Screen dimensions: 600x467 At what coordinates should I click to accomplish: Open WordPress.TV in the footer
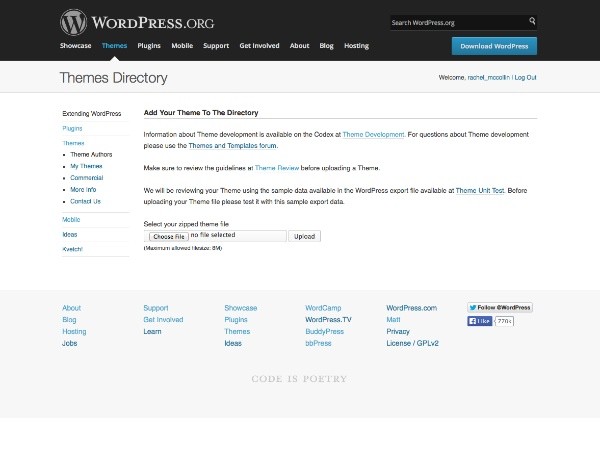(x=328, y=320)
